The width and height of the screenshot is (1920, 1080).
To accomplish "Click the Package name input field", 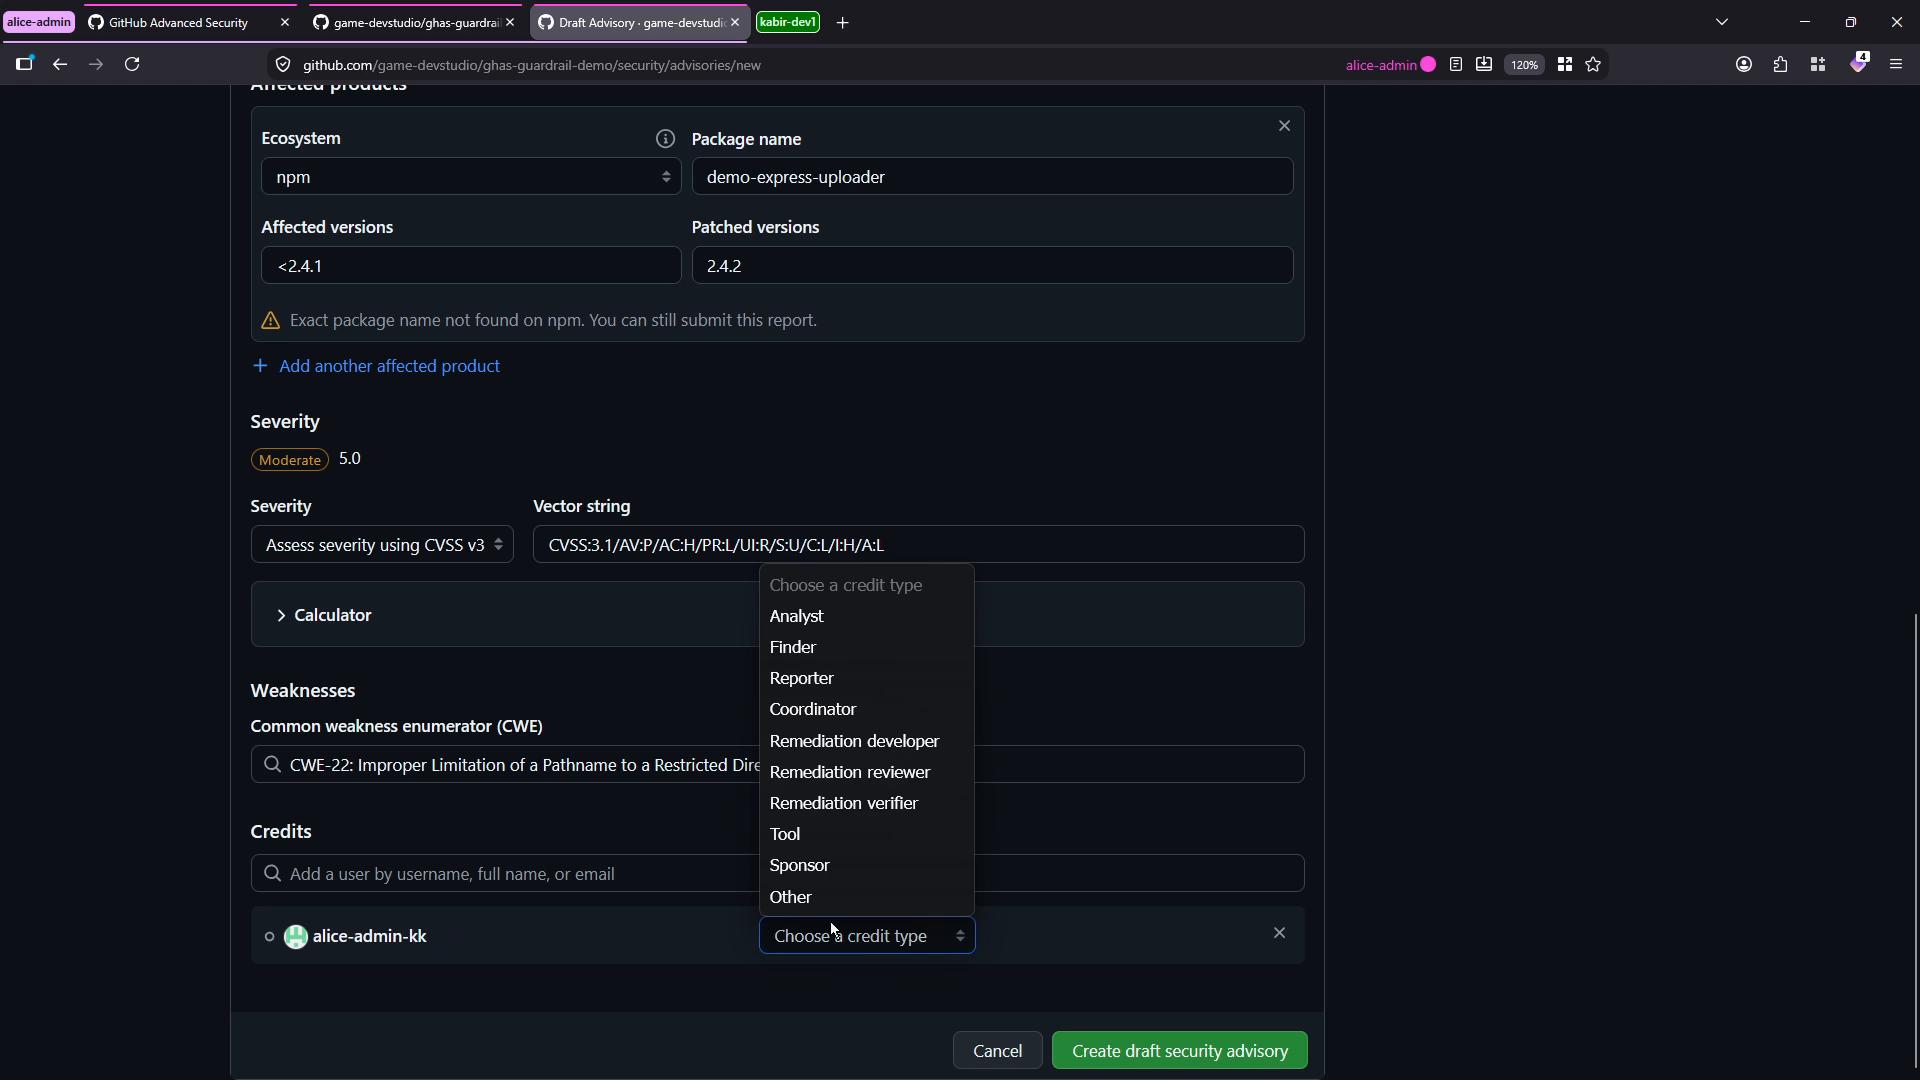I will click(992, 177).
